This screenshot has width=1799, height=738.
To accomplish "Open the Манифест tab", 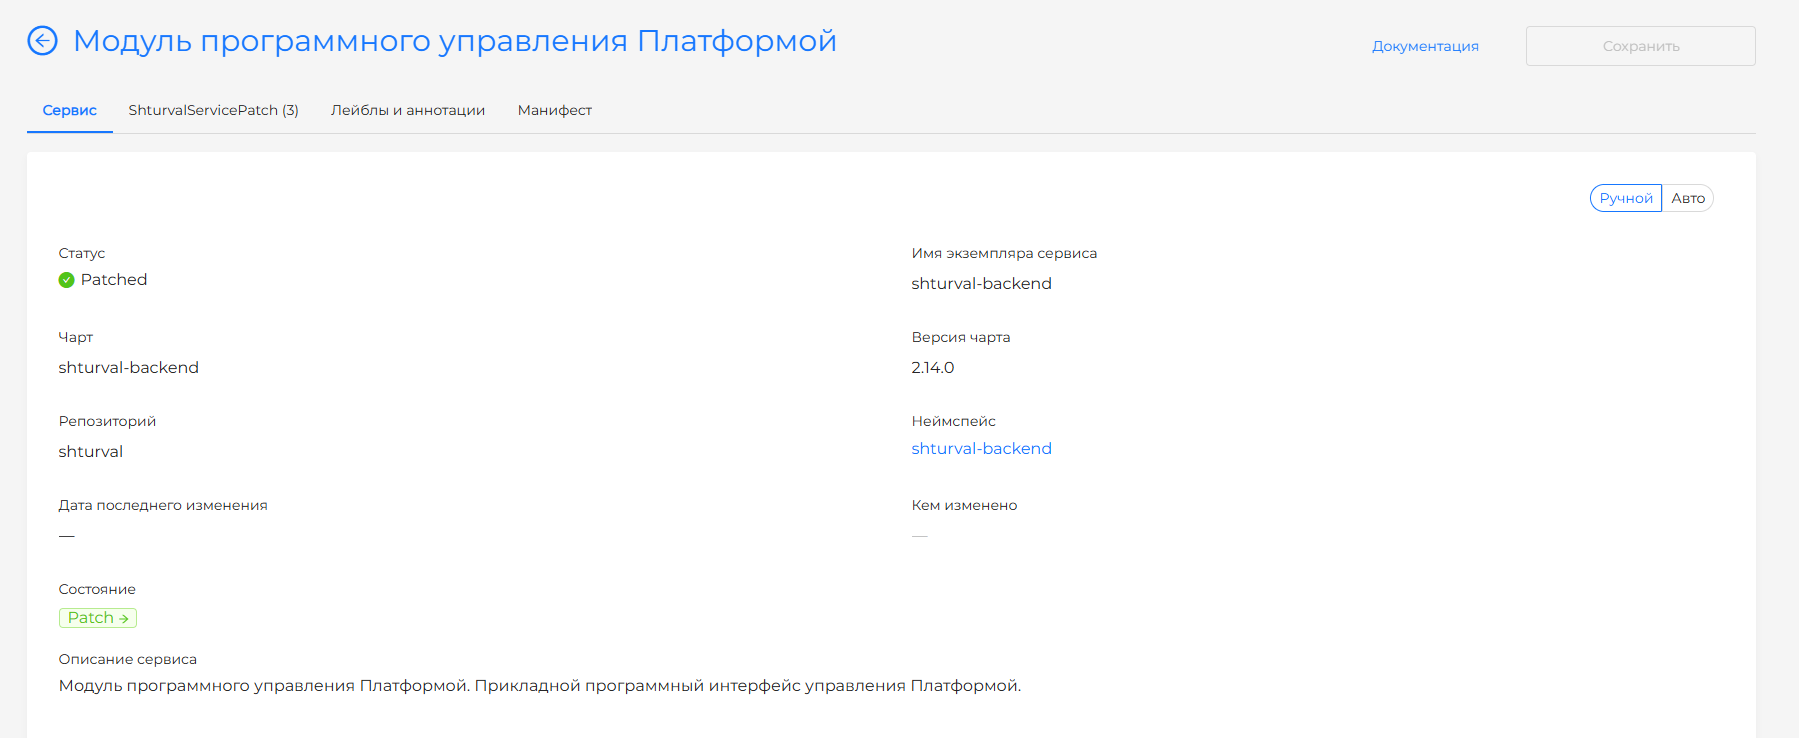I will click(x=555, y=110).
